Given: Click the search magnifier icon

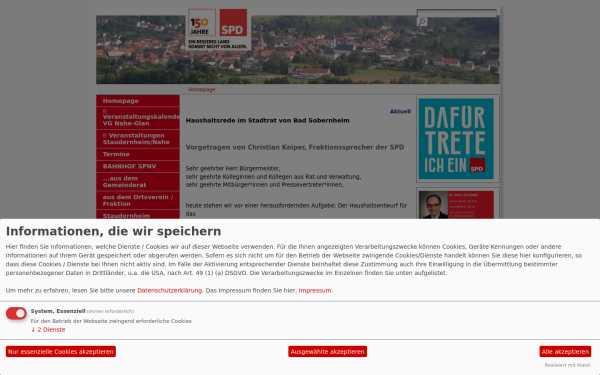Looking at the screenshot, I should tap(422, 22).
